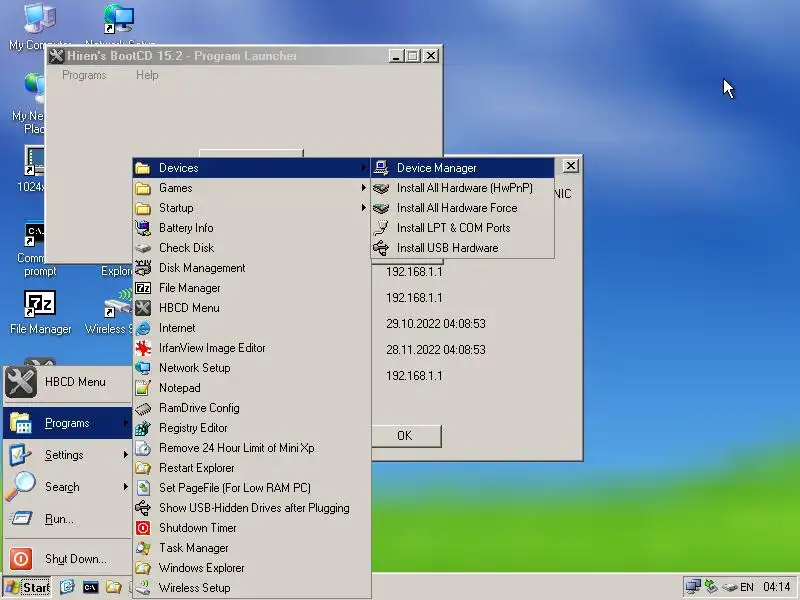Click the Notepad icon
The image size is (800, 600).
click(143, 388)
